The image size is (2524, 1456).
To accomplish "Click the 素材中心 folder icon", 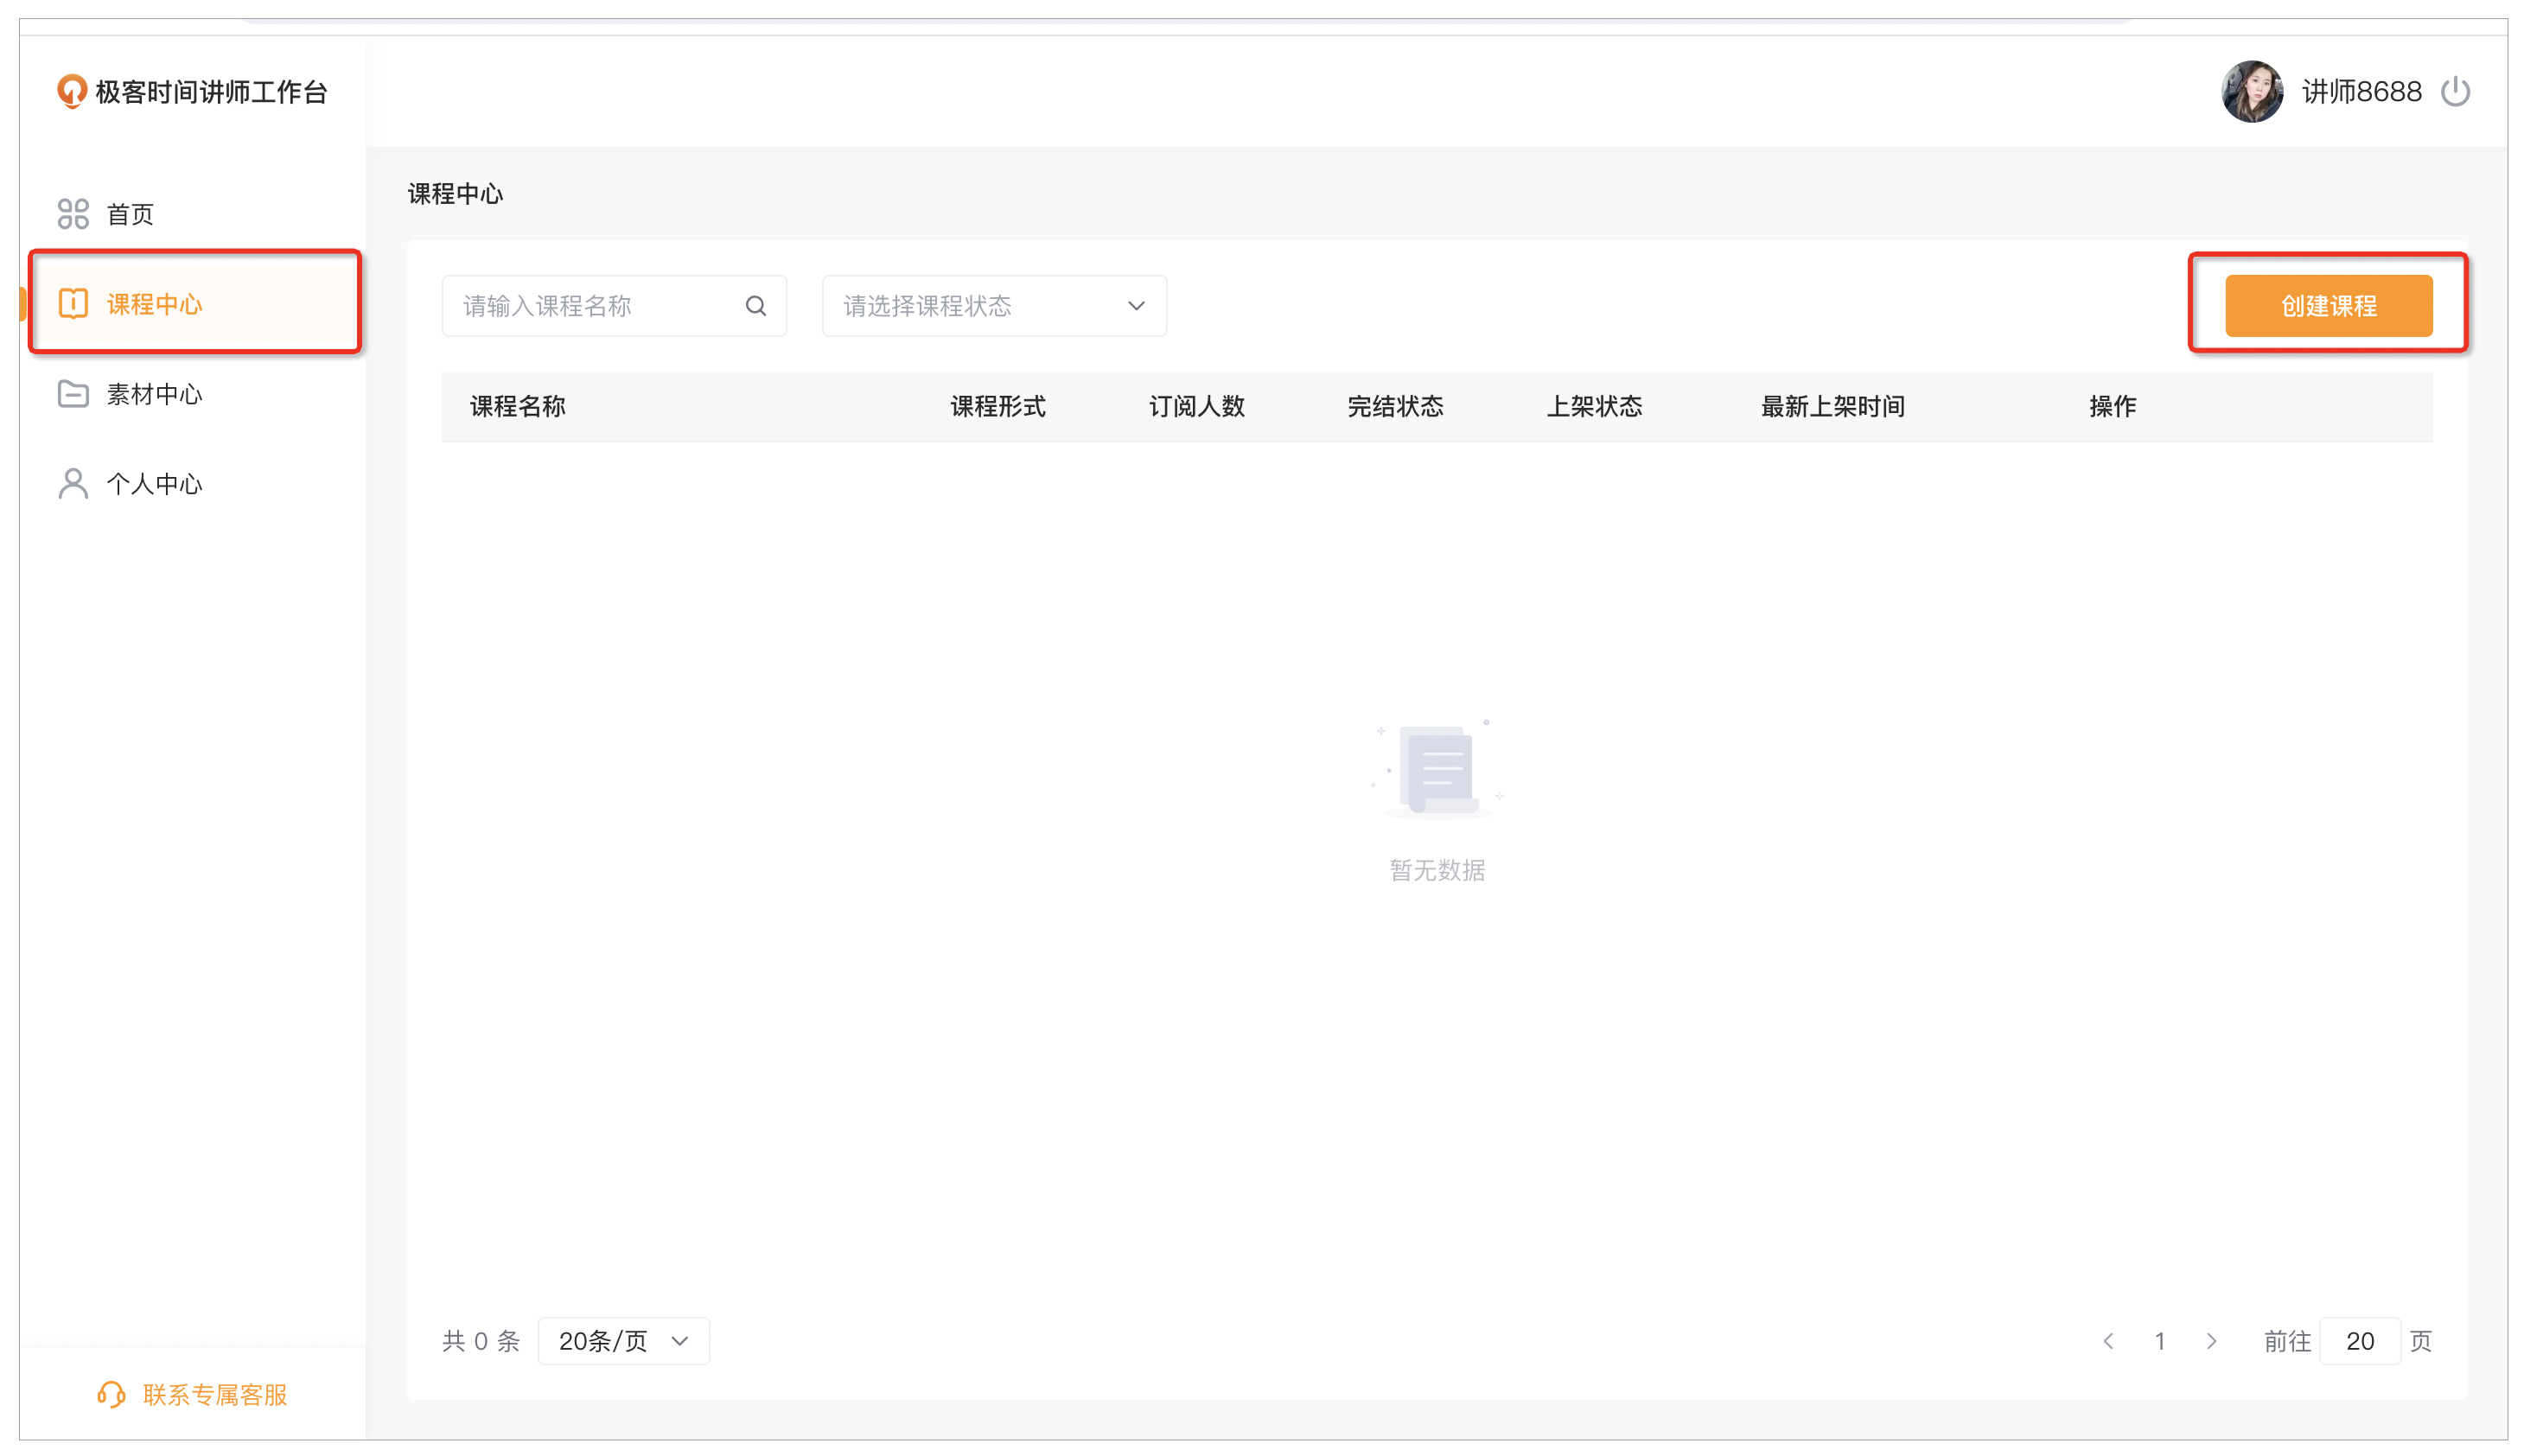I will tap(73, 394).
